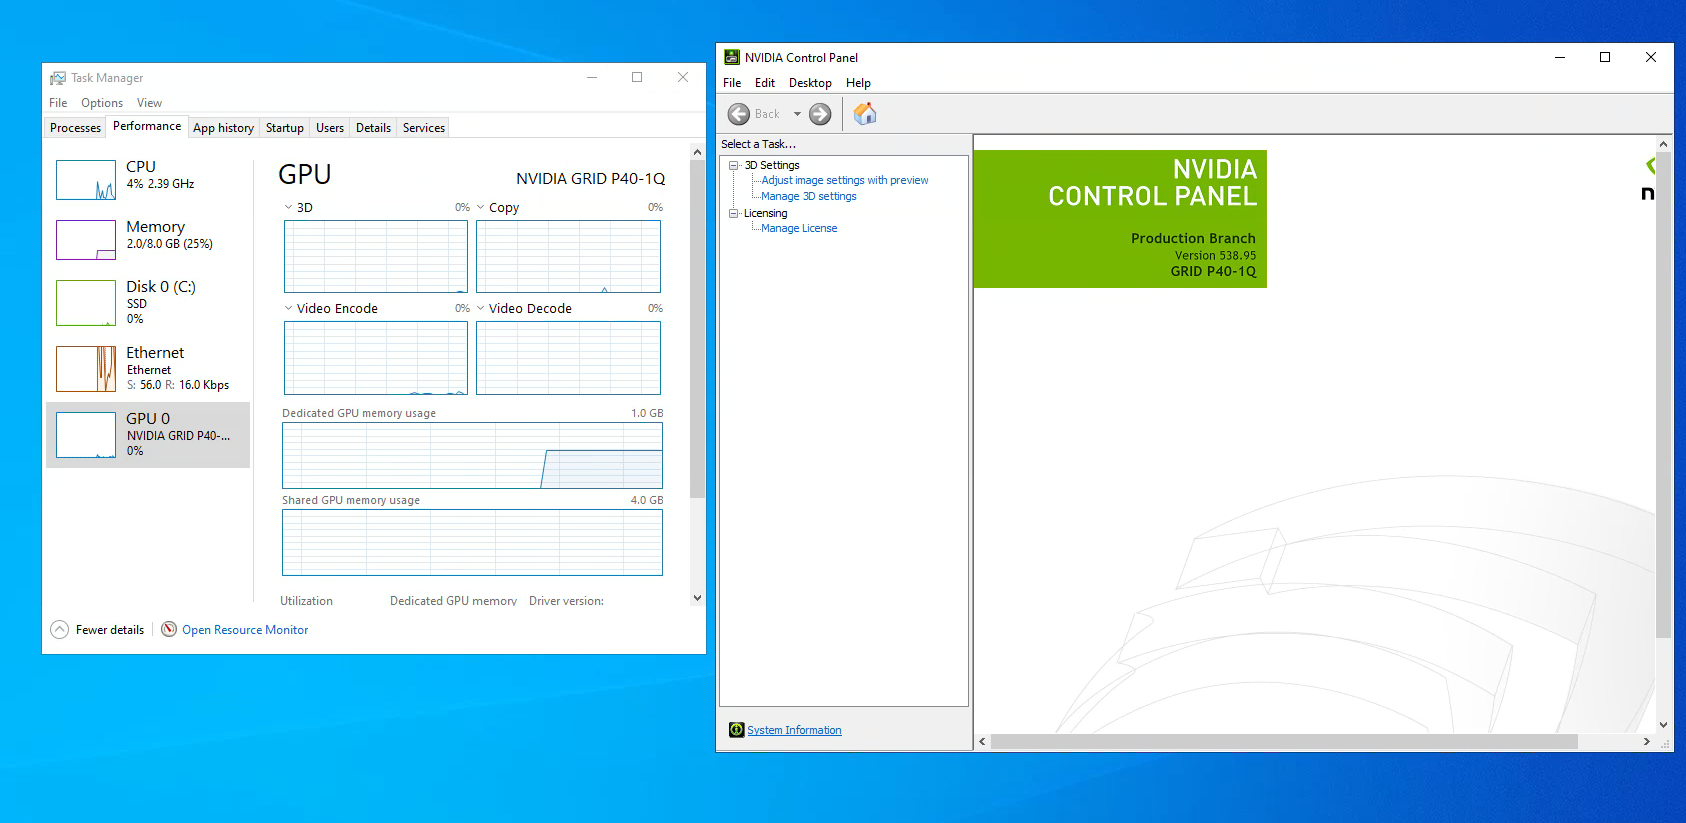Open the Manage License link
1686x823 pixels.
coord(799,228)
